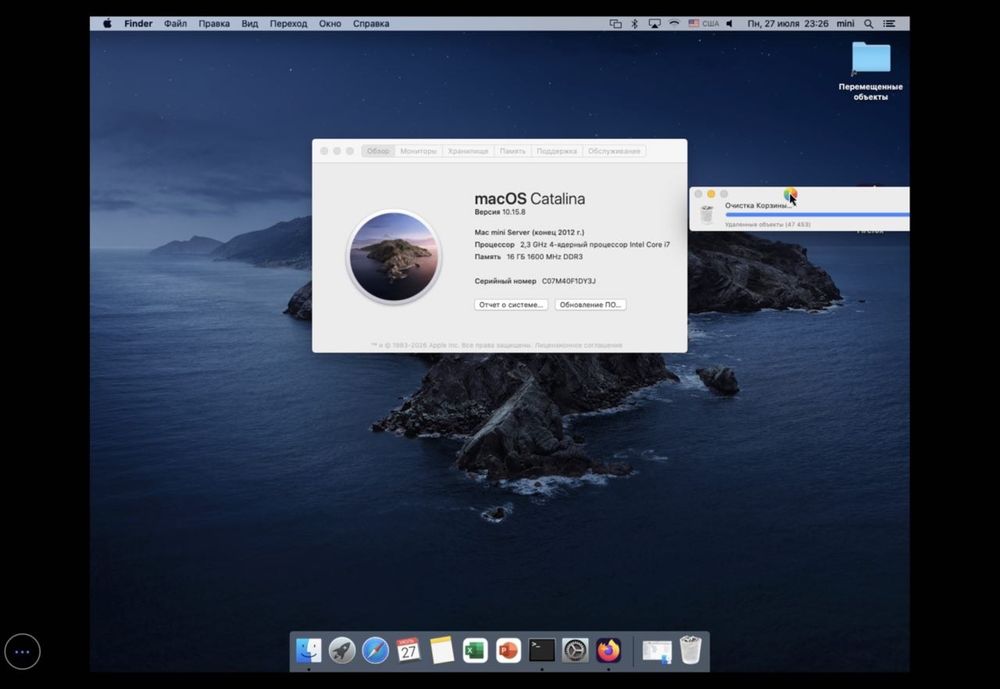The image size is (1000, 689).
Task: Click the Удаленные объекты (47 453) count text
Action: coord(768,225)
